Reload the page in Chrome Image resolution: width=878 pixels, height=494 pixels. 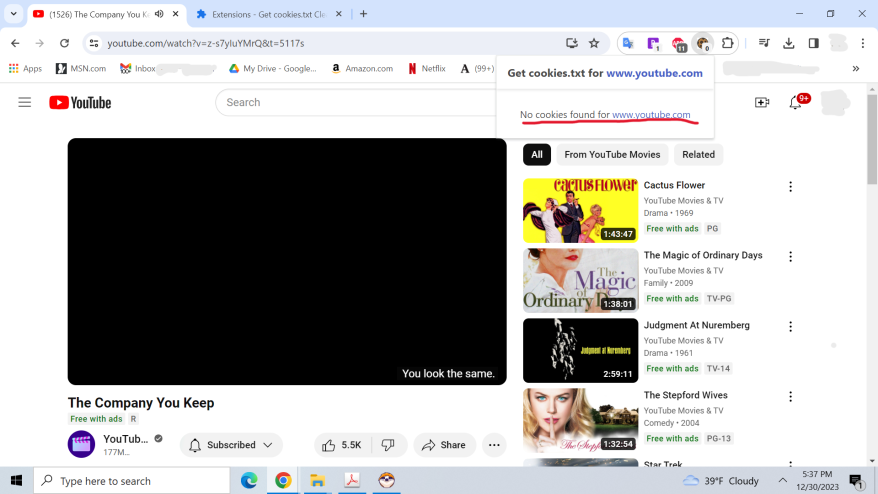tap(64, 43)
